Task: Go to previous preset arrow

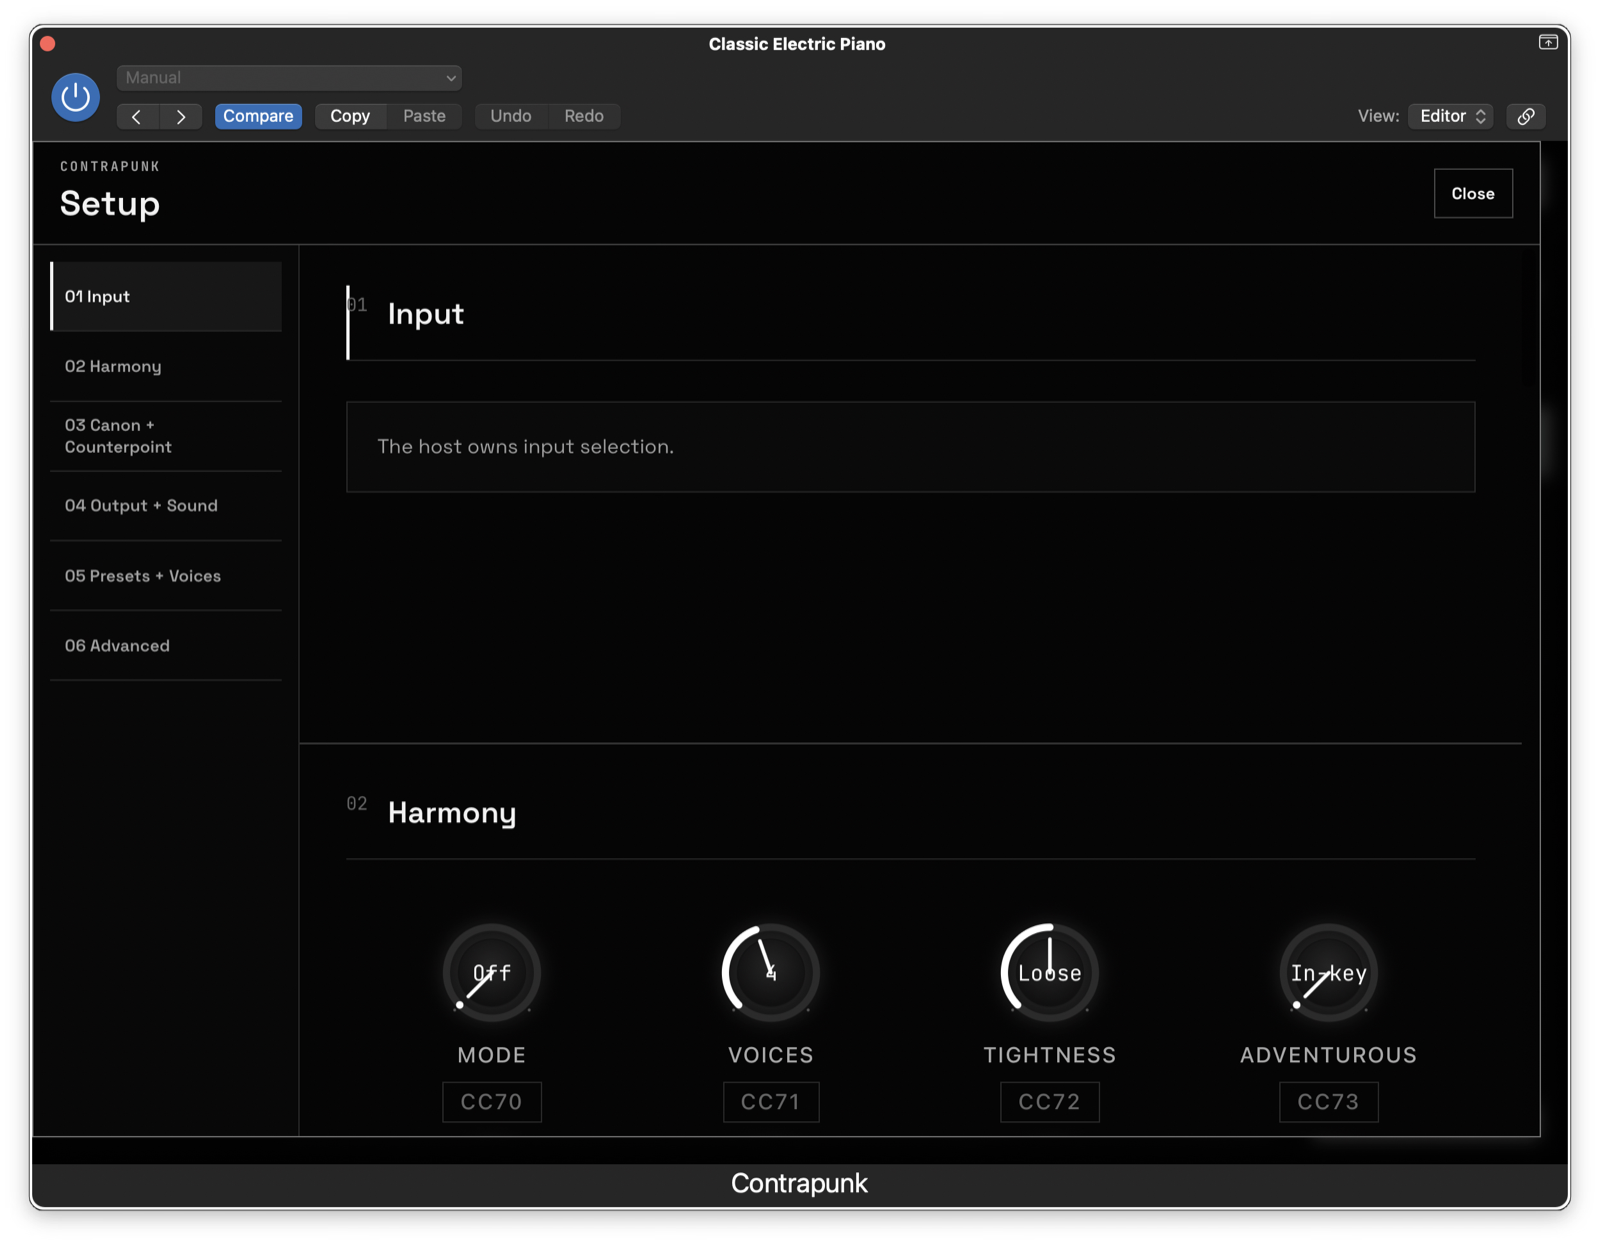Action: [x=137, y=116]
